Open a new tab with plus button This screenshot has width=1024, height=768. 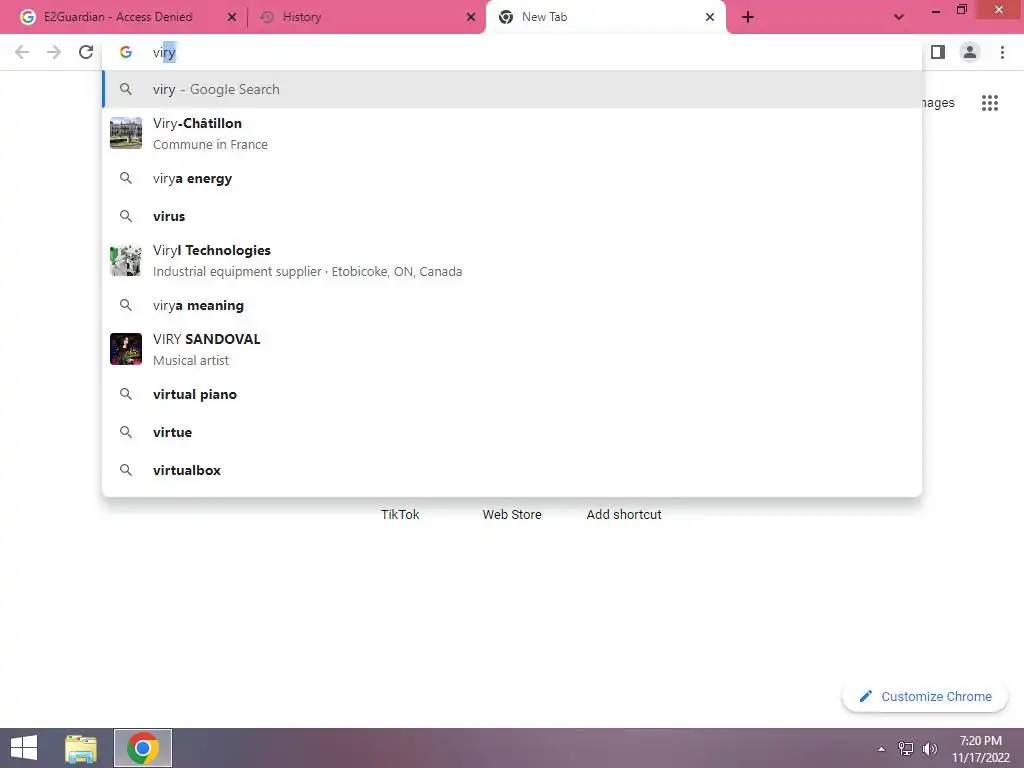(748, 17)
